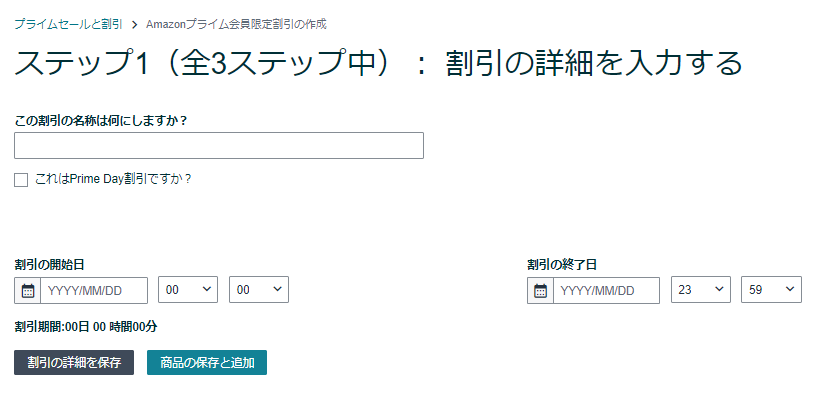Screen dimensions: 829x412
Task: Click the 商品の保存と追加 button
Action: (207, 362)
